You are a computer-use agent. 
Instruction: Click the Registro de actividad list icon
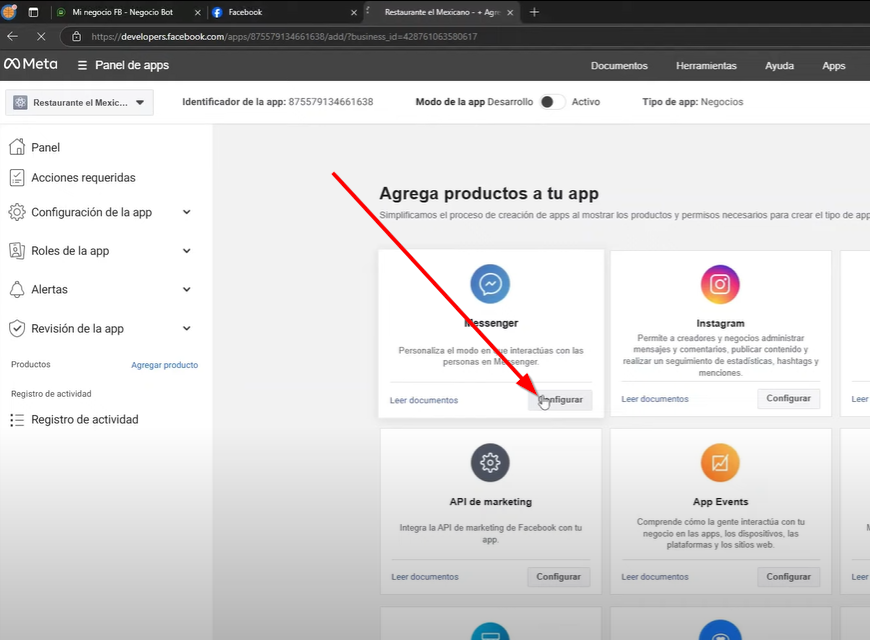click(x=17, y=420)
